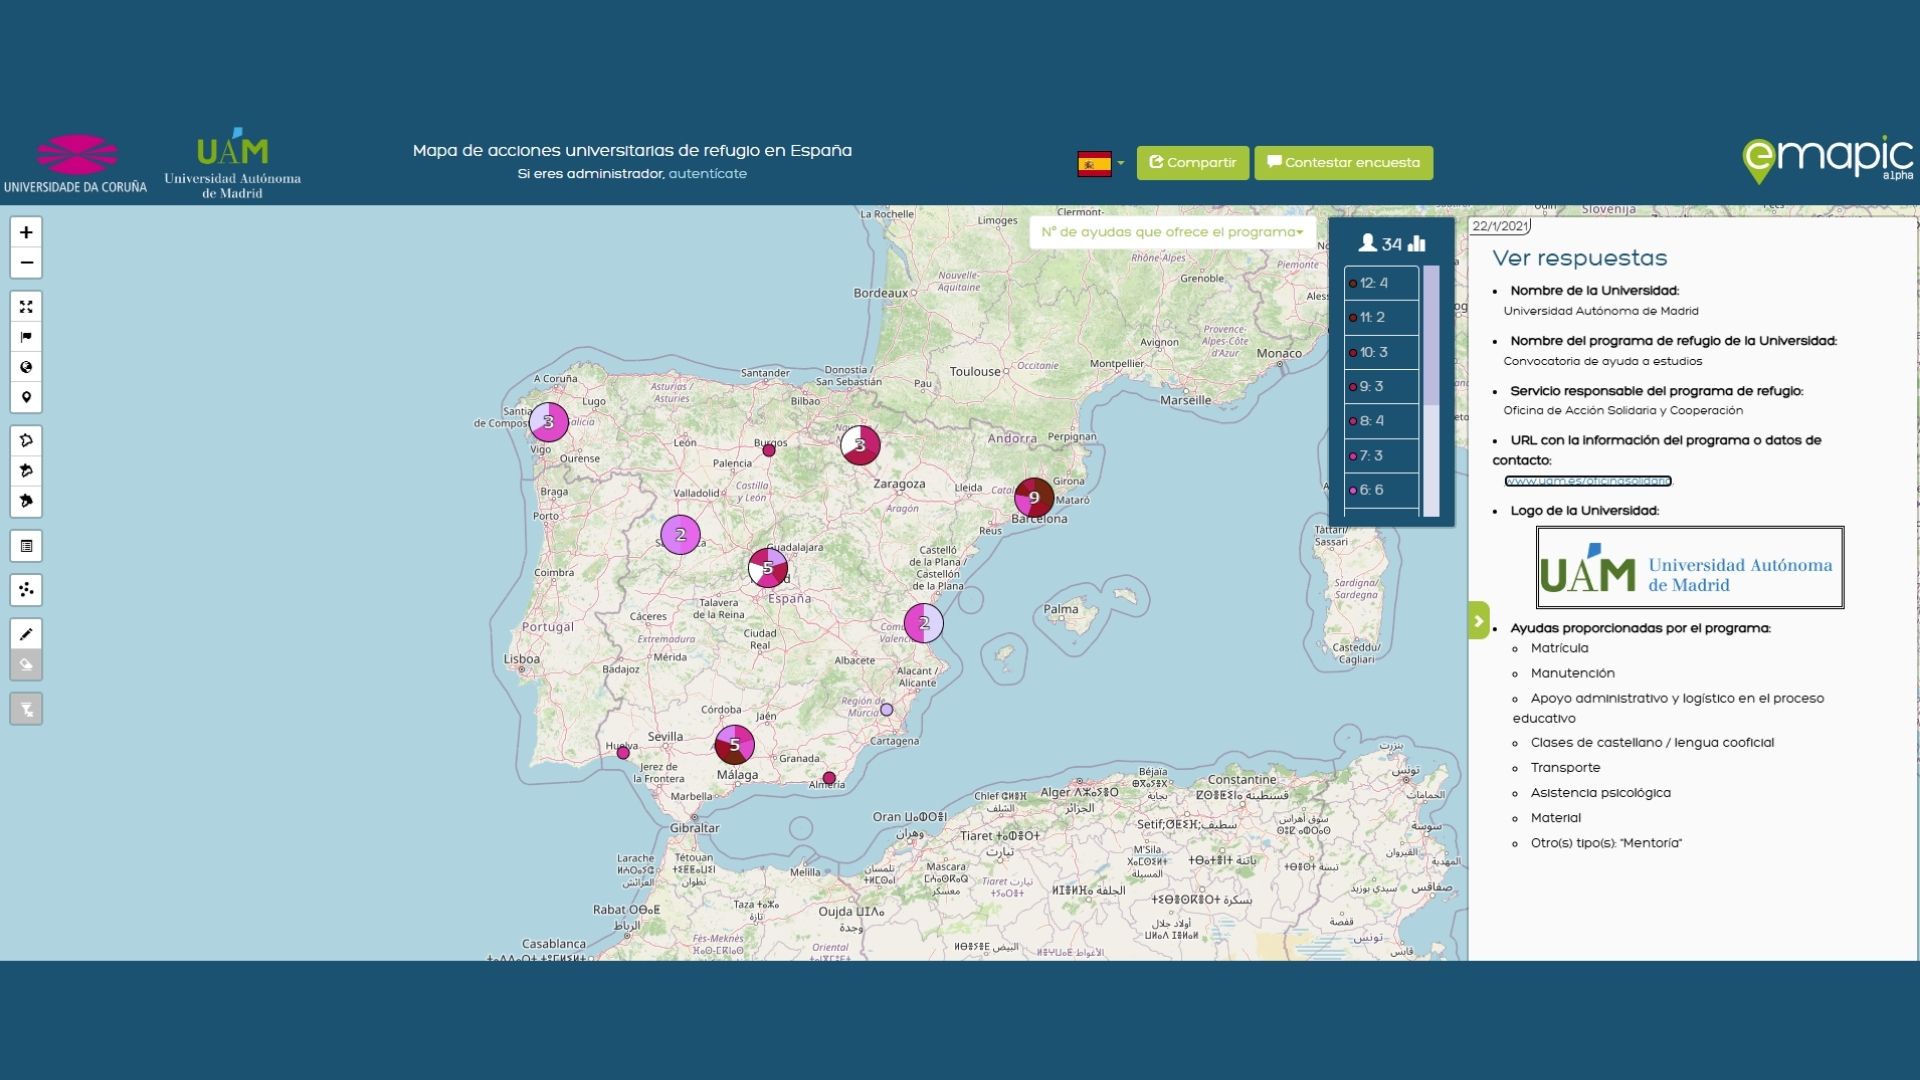The width and height of the screenshot is (1920, 1080).
Task: Click the bar chart icon next to 34
Action: point(1417,243)
